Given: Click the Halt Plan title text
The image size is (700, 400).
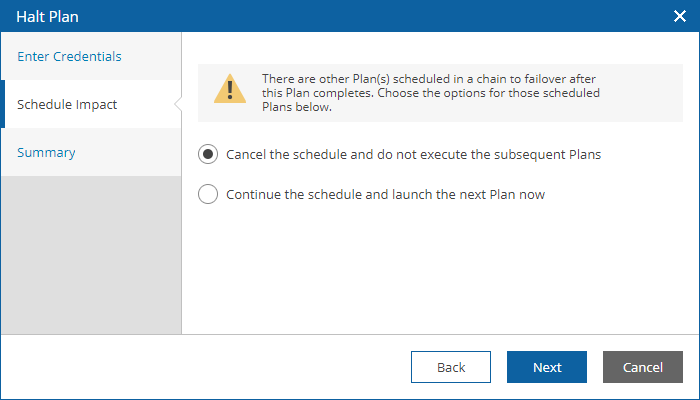Looking at the screenshot, I should 47,17.
